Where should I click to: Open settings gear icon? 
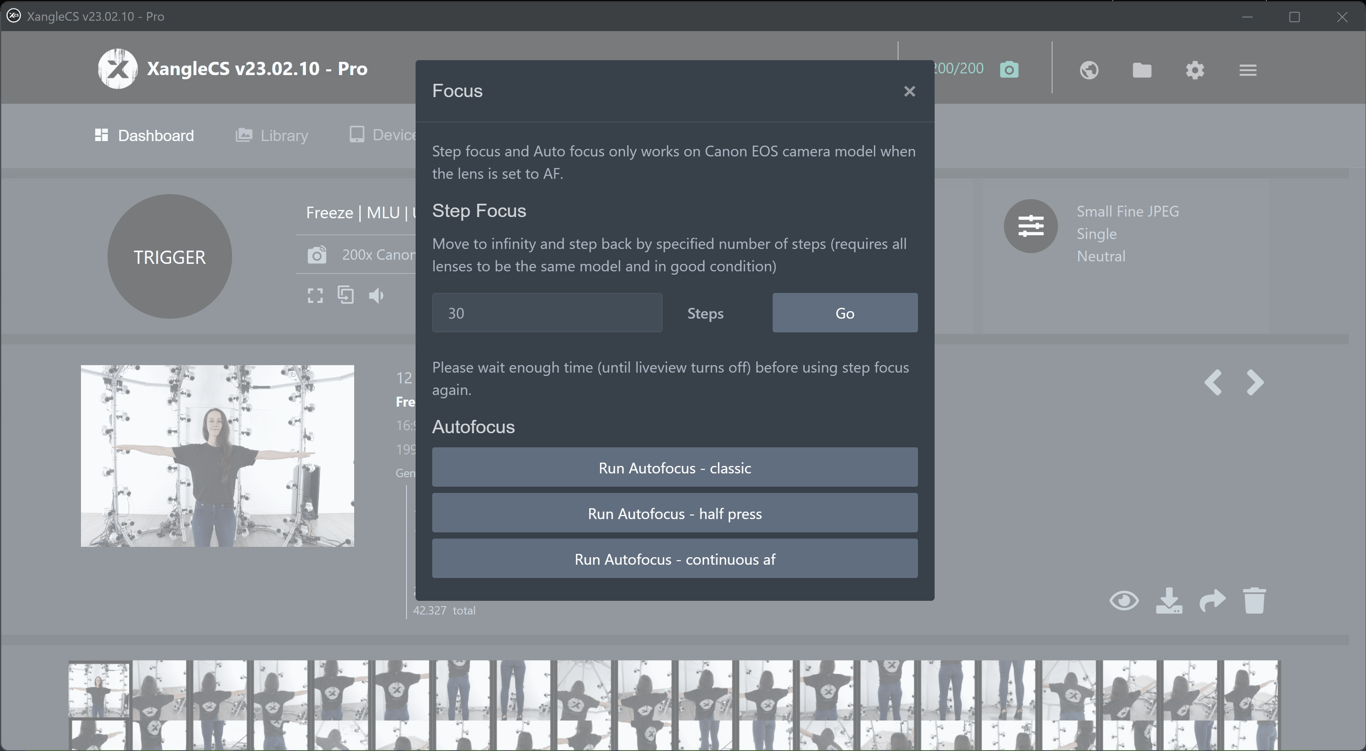click(x=1195, y=70)
